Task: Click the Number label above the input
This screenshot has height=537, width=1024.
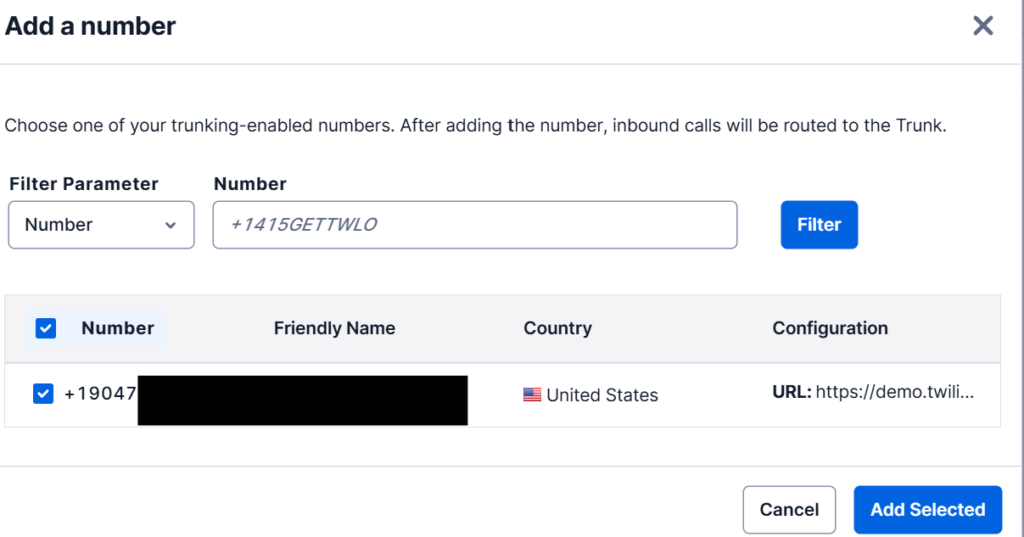Action: click(x=250, y=184)
